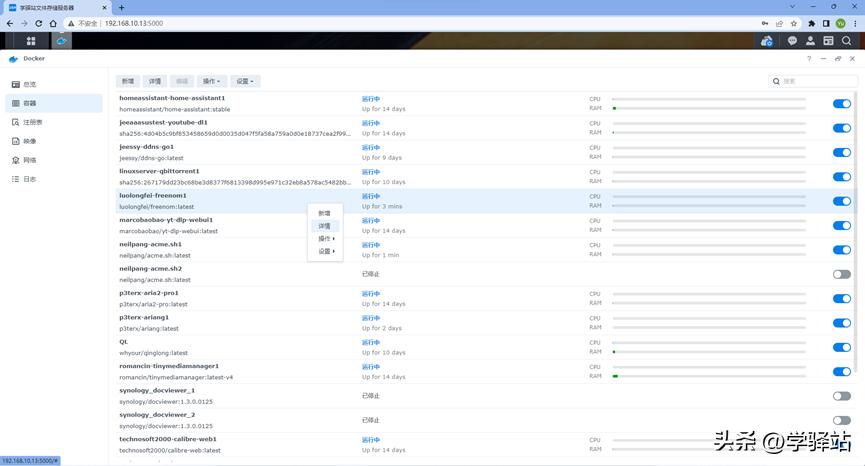The image size is (865, 466).
Task: Expand 操作 submenu in context menu
Action: 325,239
